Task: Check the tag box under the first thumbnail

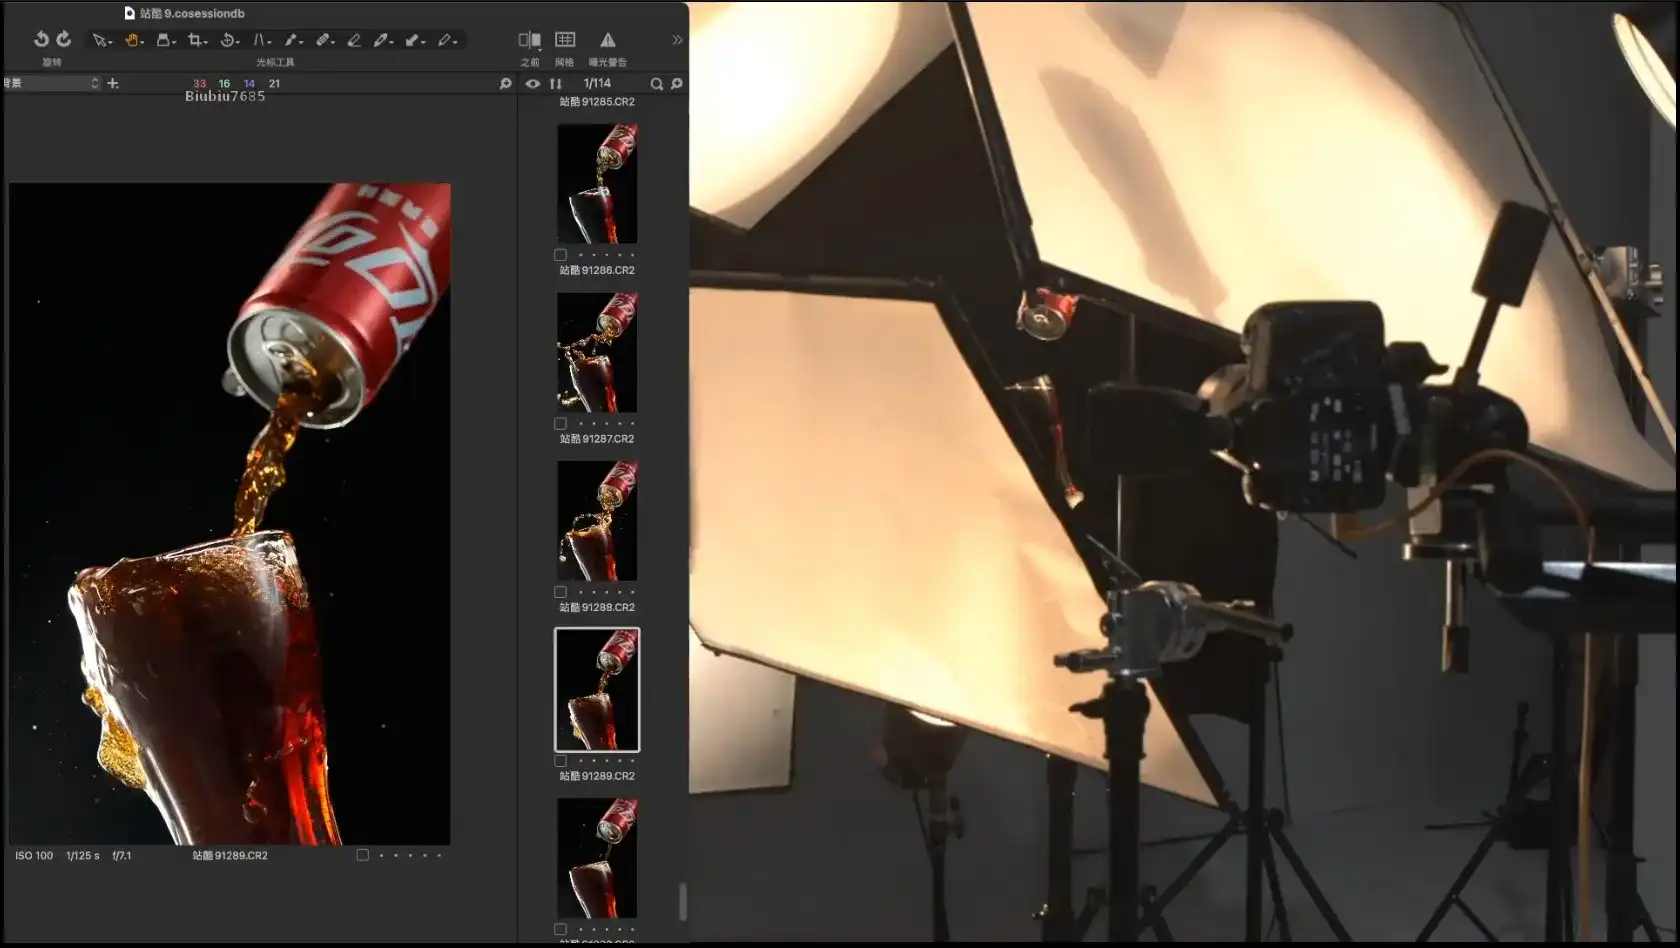Action: 560,255
